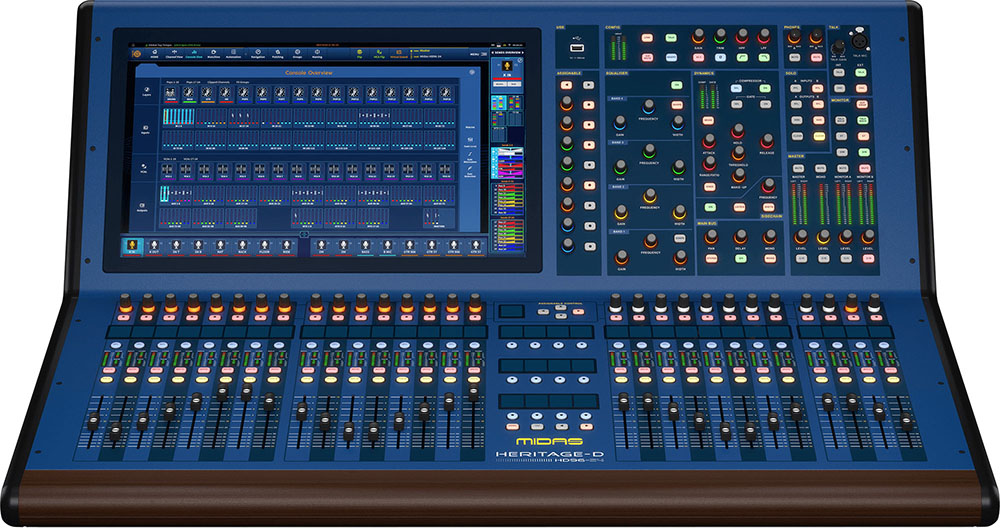Select Outputs icon in overview sidebar

click(142, 206)
